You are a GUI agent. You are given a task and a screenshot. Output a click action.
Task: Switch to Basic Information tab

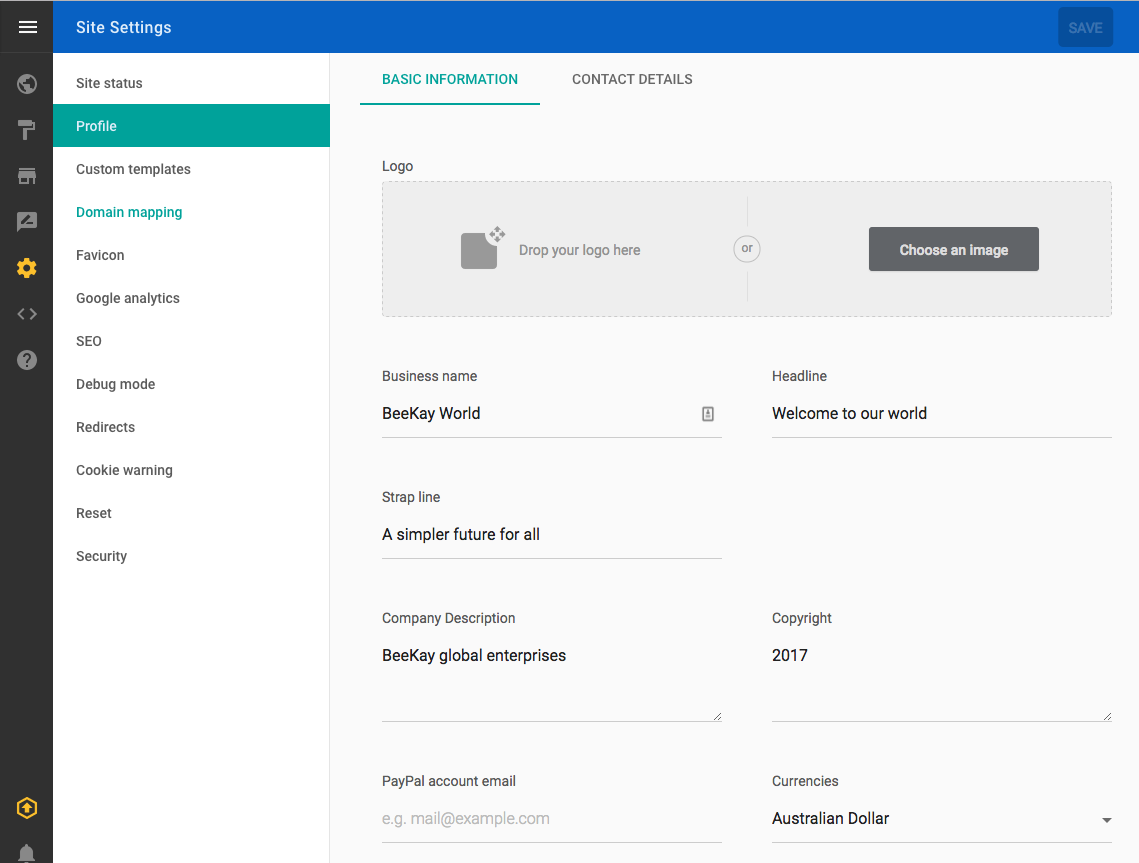click(450, 79)
